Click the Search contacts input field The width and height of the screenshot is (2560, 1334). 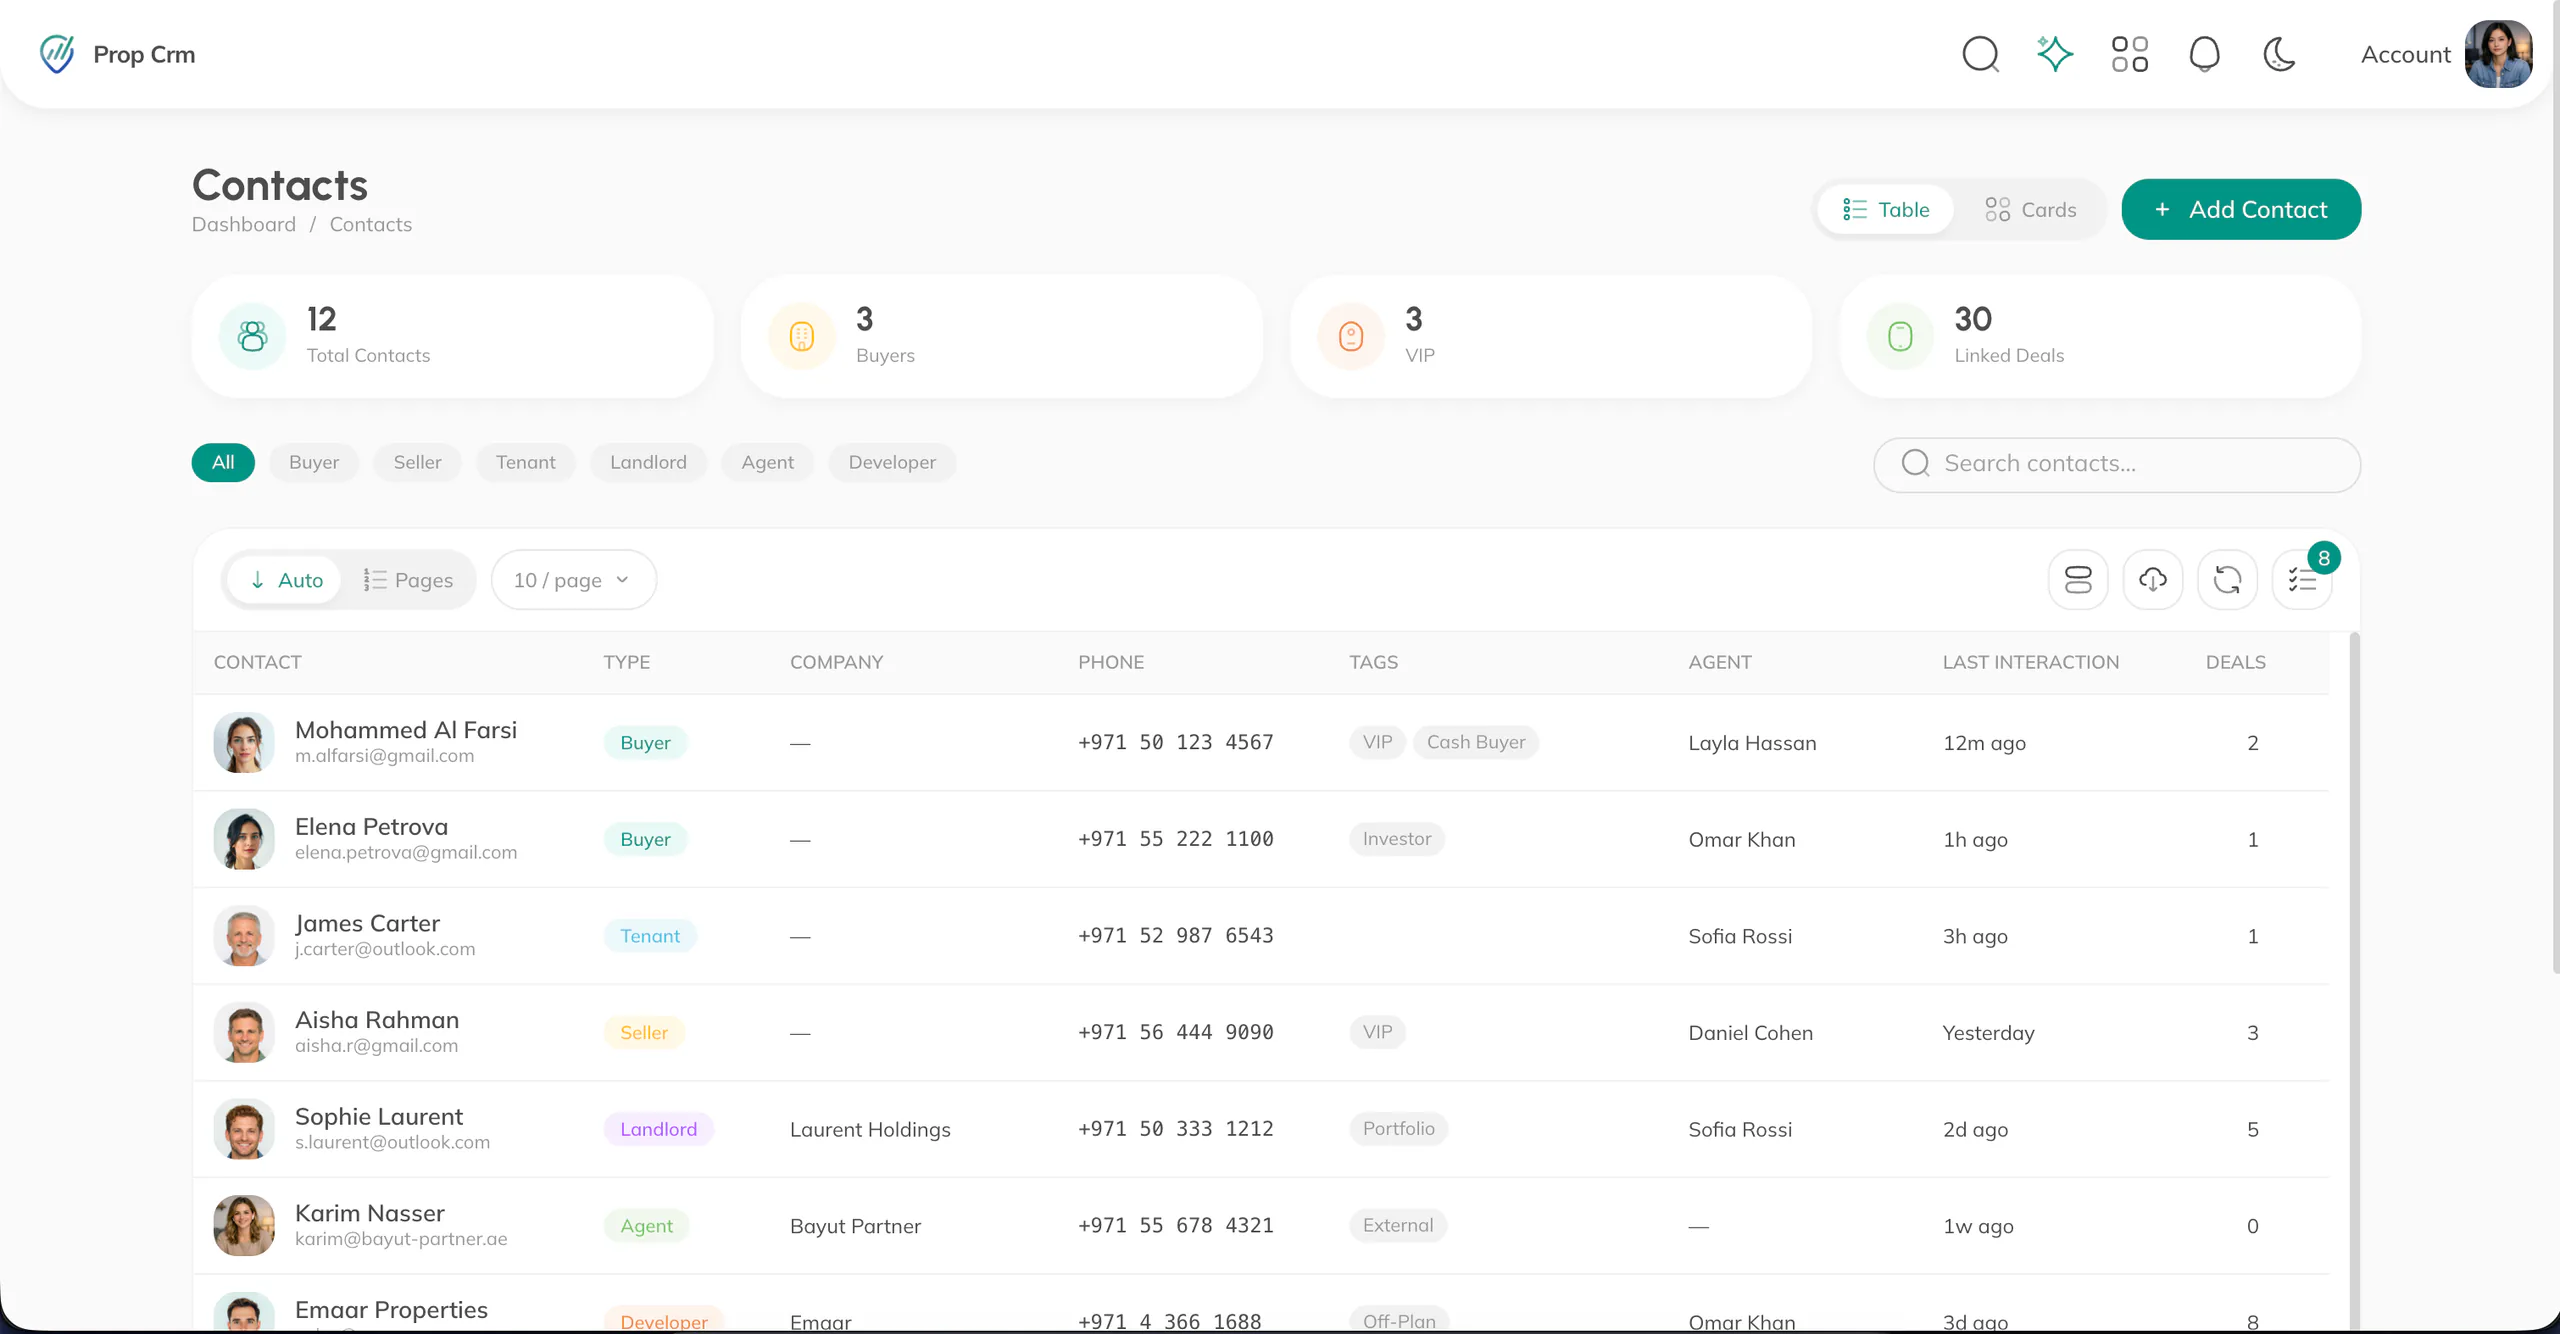pyautogui.click(x=2117, y=464)
